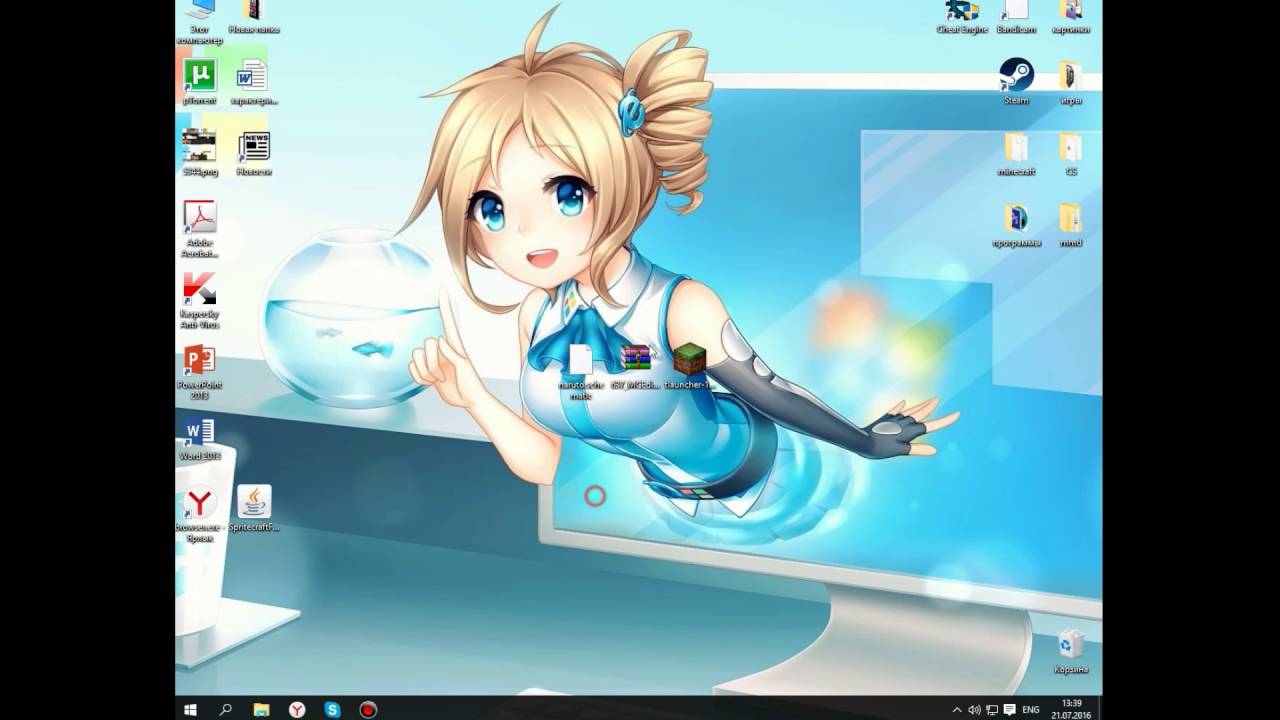Viewport: 1280px width, 720px height.
Task: Open network status tray icon
Action: (x=992, y=710)
